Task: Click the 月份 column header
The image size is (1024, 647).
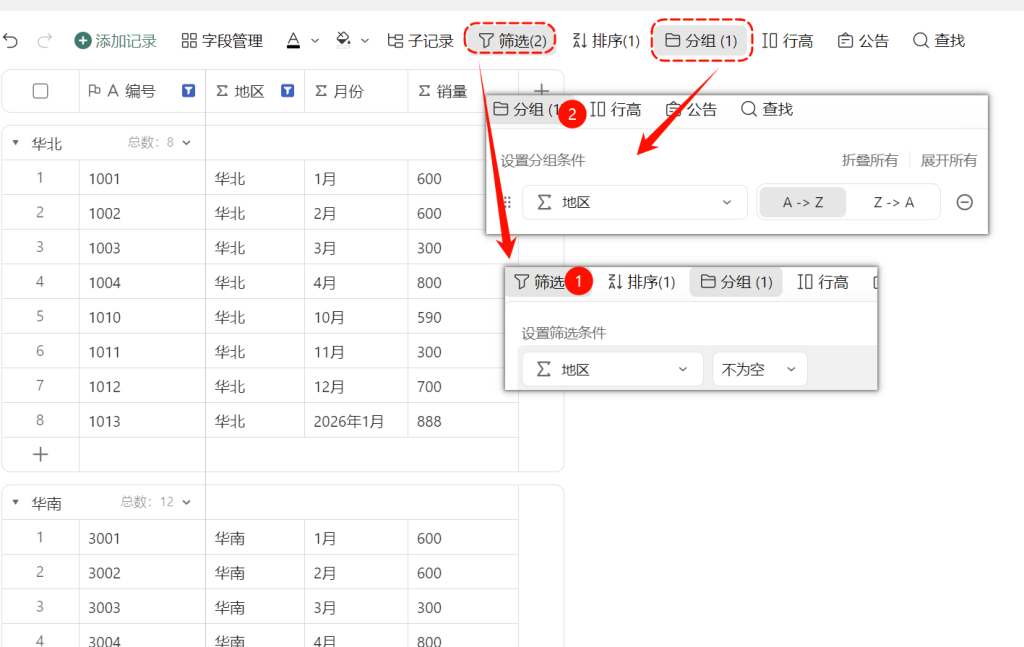Action: tap(356, 91)
